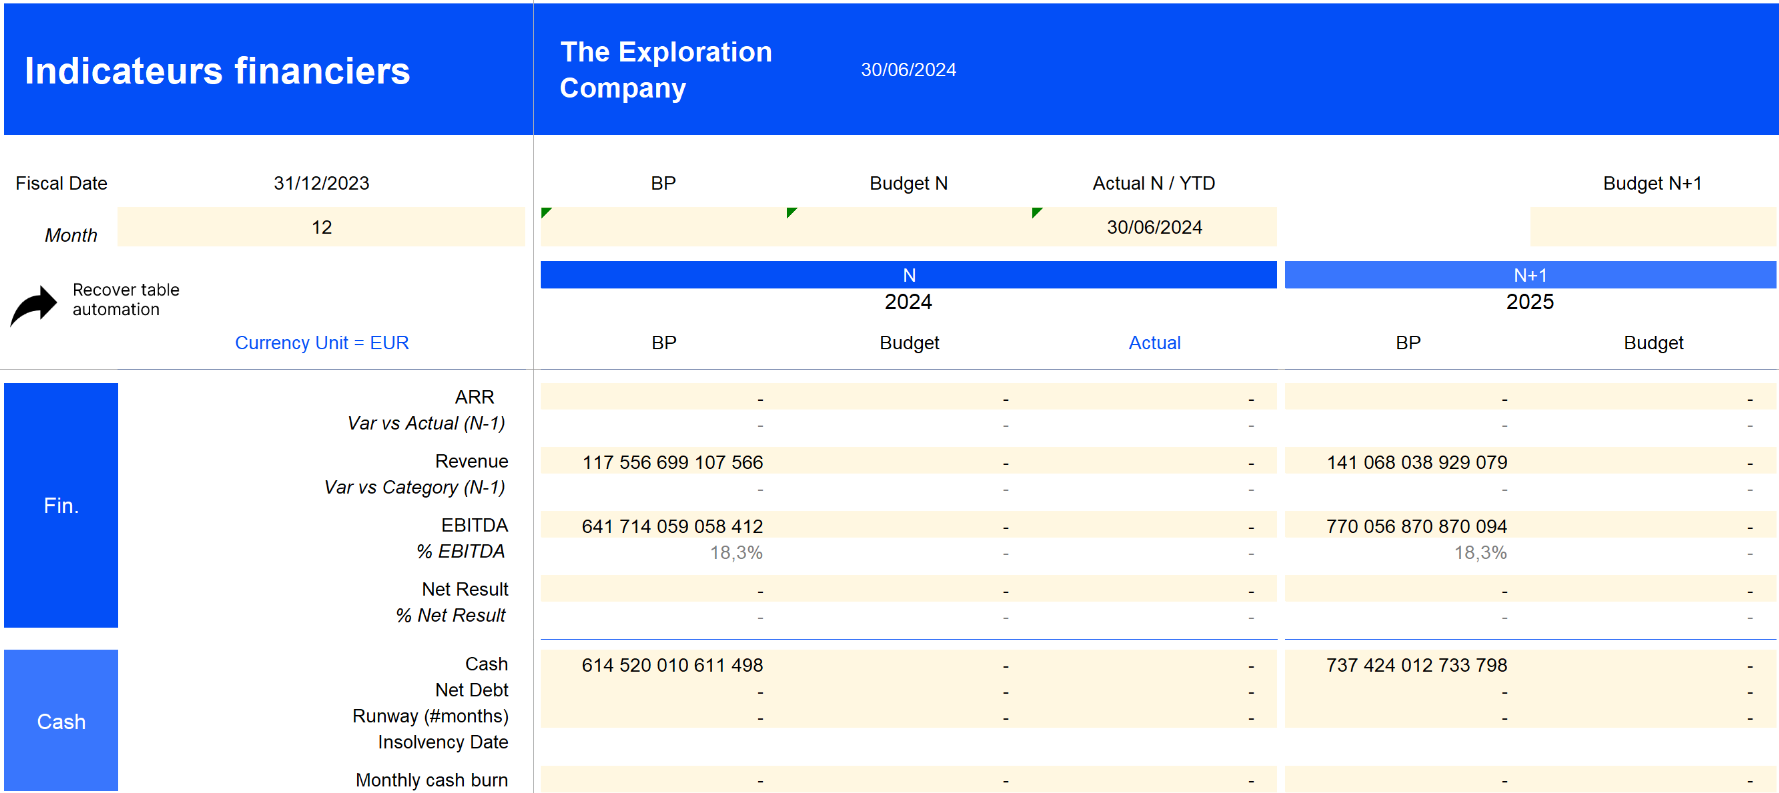Click the EBITDA row label
The width and height of the screenshot is (1779, 793).
point(474,525)
